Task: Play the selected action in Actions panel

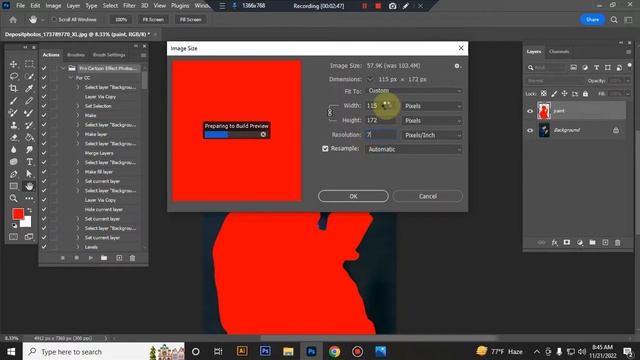Action: [91, 258]
